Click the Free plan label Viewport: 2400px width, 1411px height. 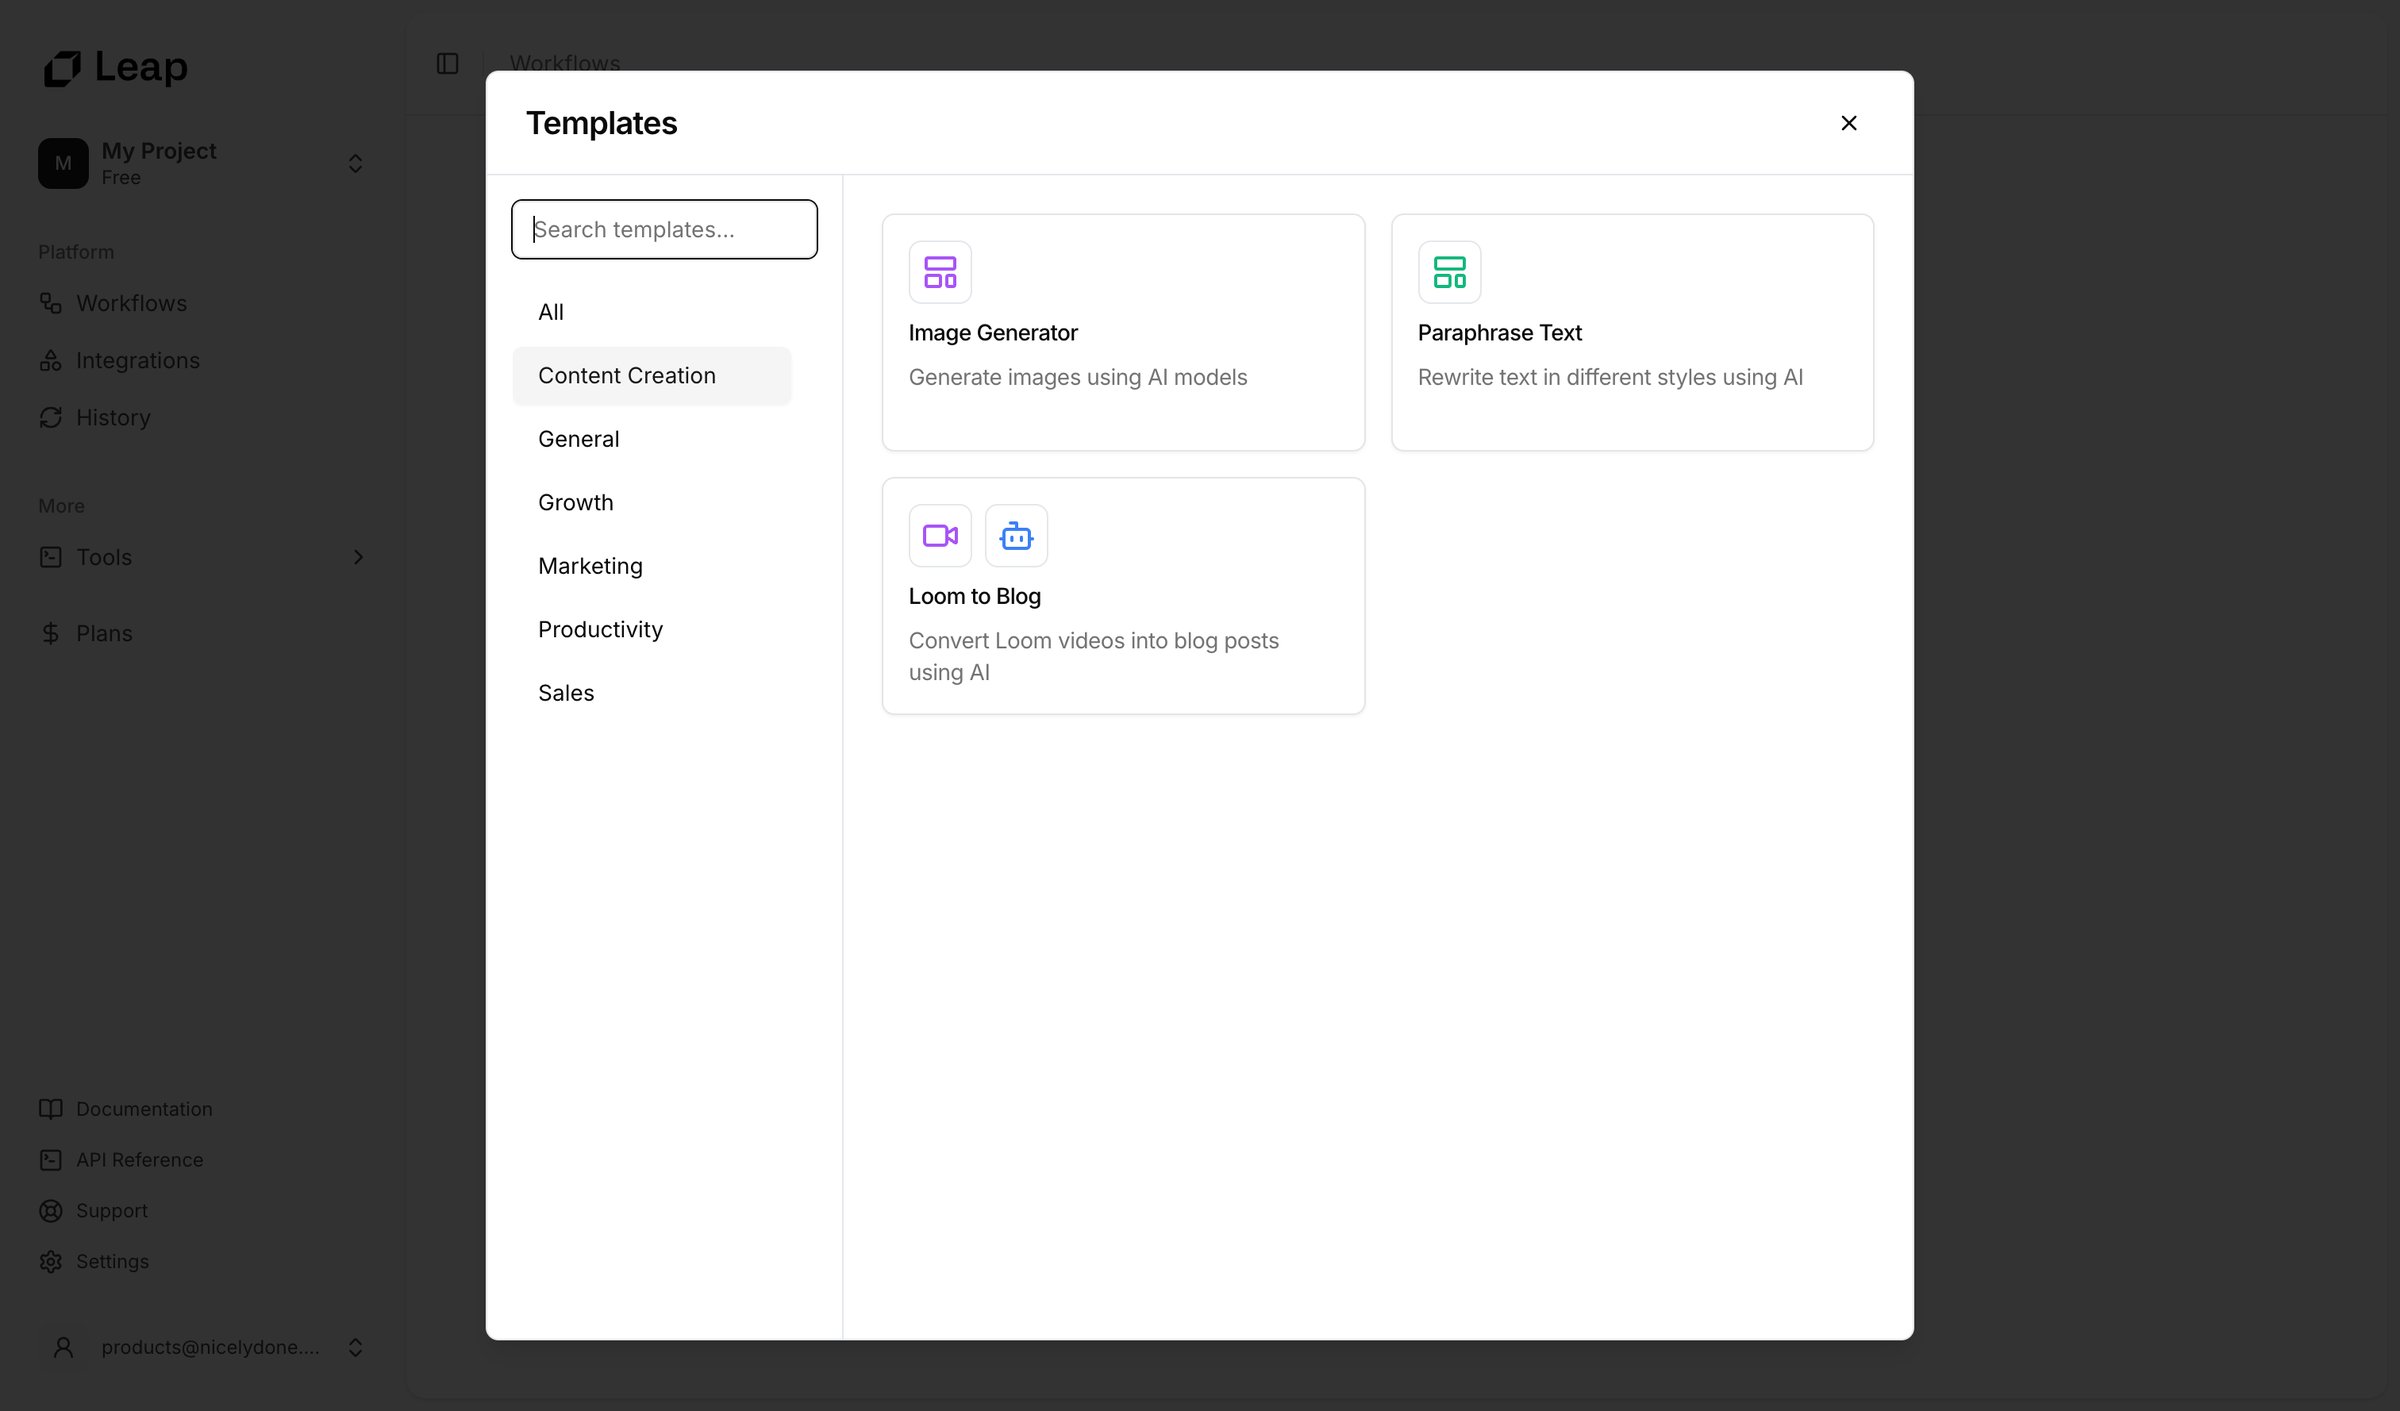tap(121, 177)
